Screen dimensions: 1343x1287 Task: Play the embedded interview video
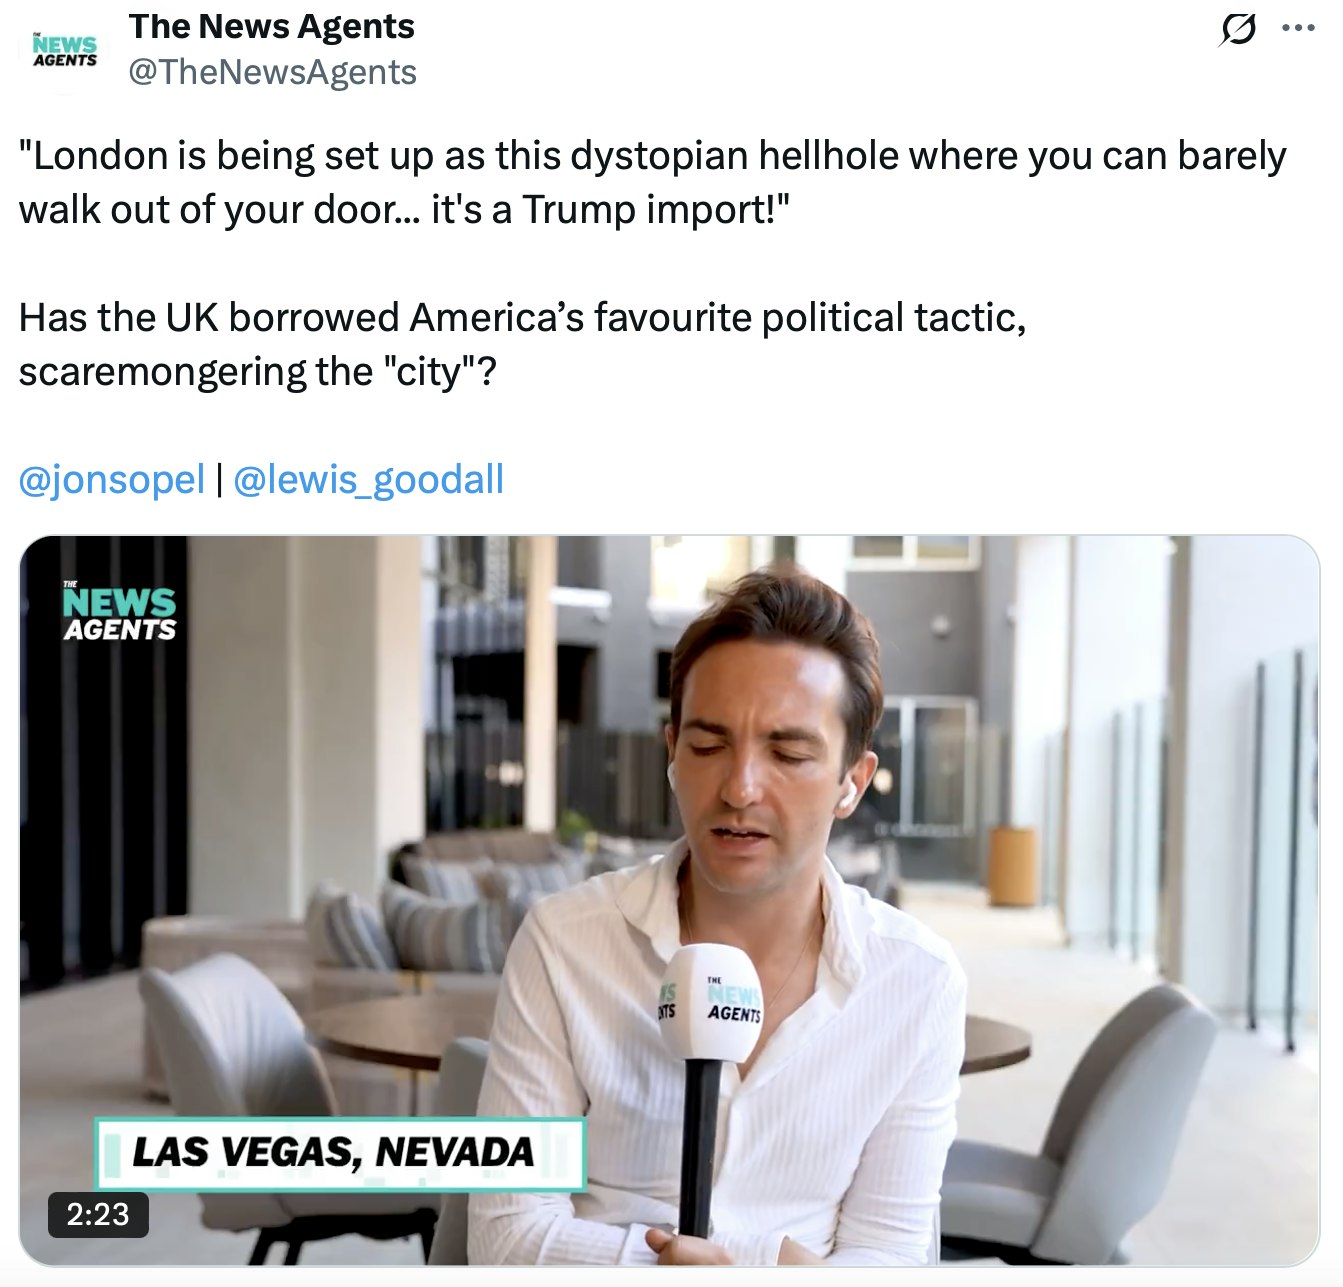click(669, 900)
